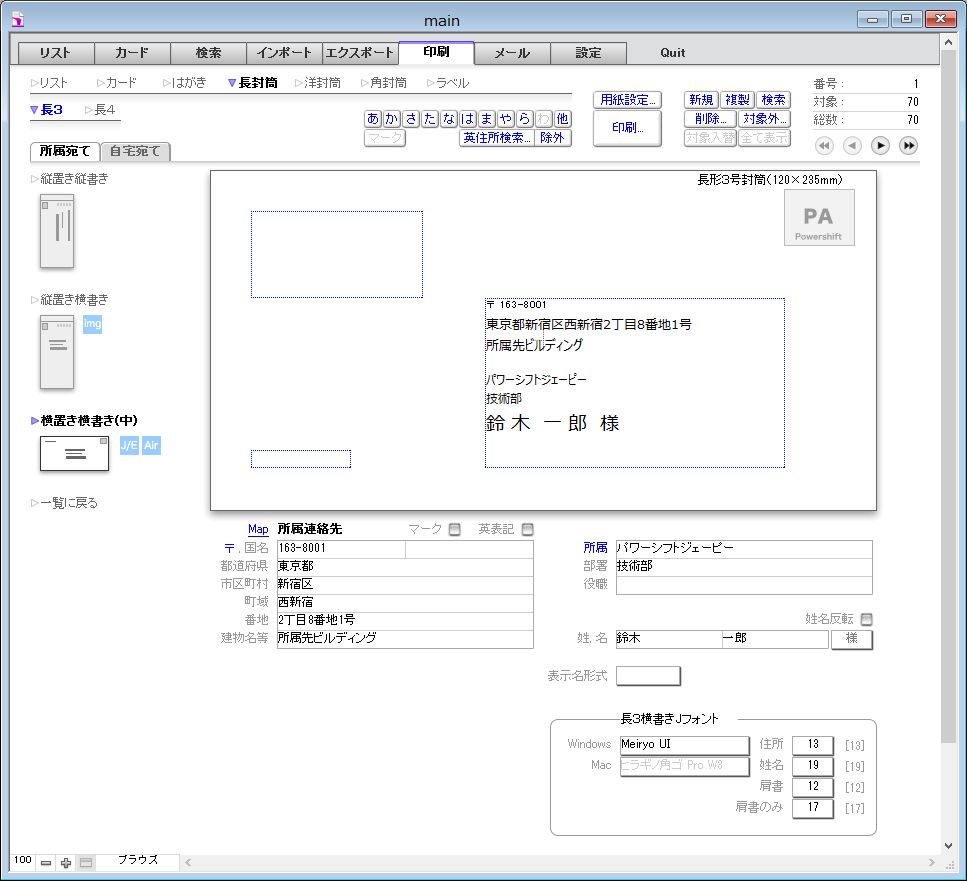Viewport: 967px width, 881px height.
Task: Click the Air mail badge icon
Action: 151,445
